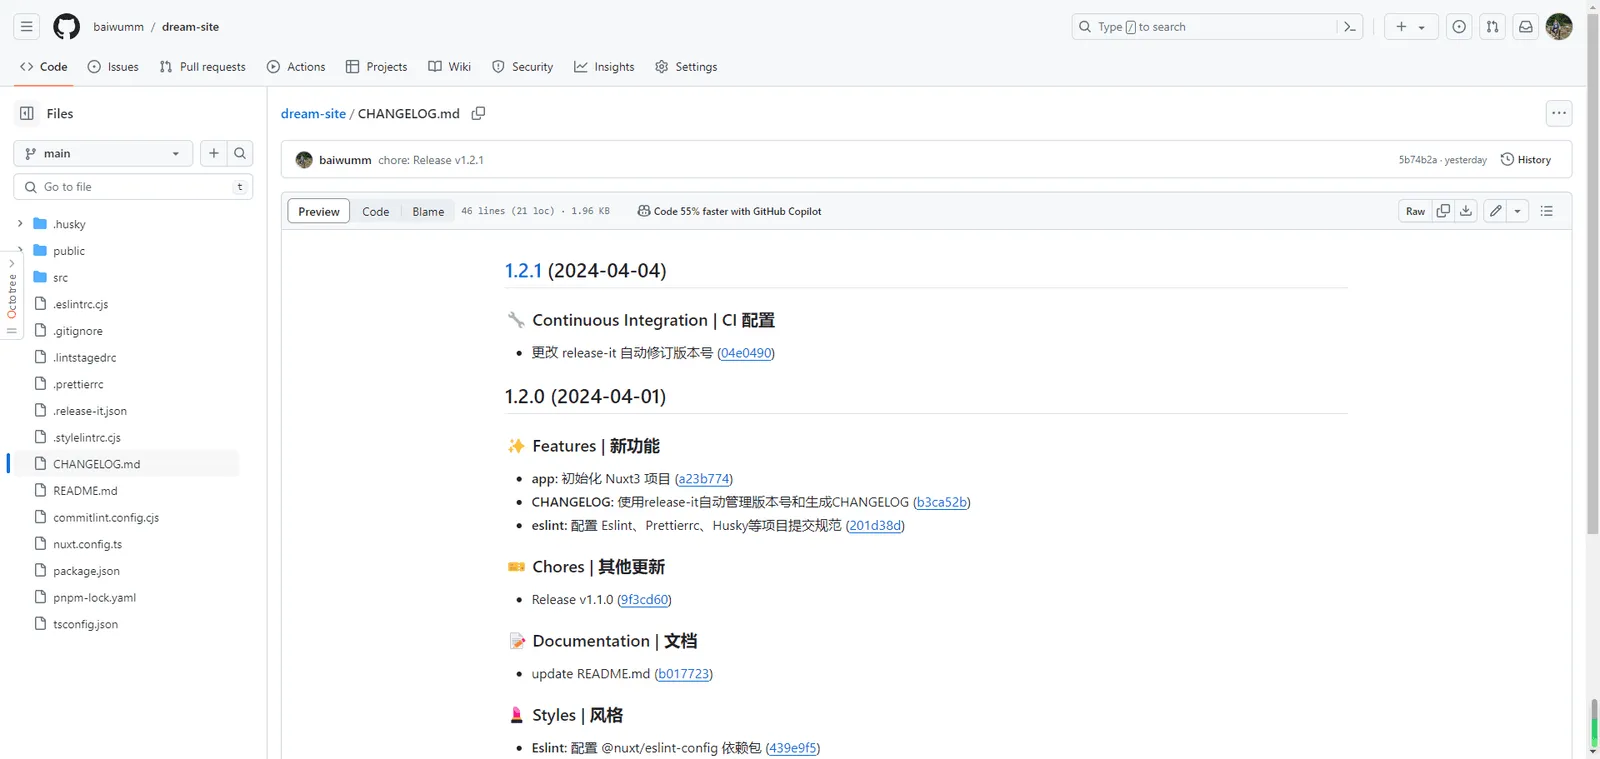Open the command palette icon
This screenshot has height=759, width=1600.
1350,27
